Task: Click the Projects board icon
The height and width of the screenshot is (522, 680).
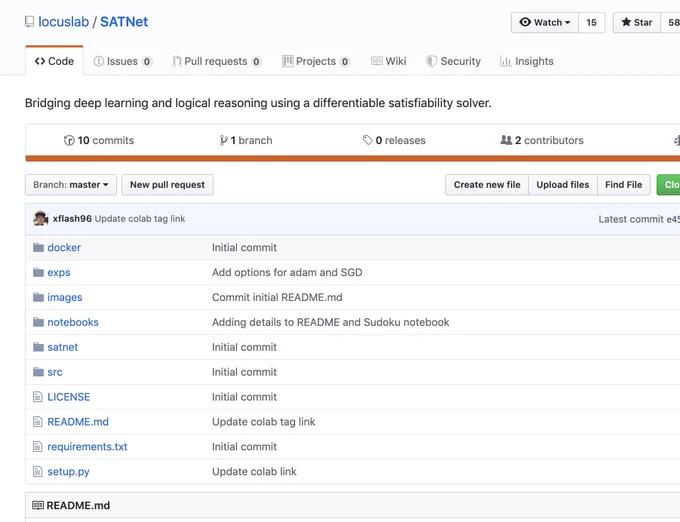Action: [x=287, y=62]
